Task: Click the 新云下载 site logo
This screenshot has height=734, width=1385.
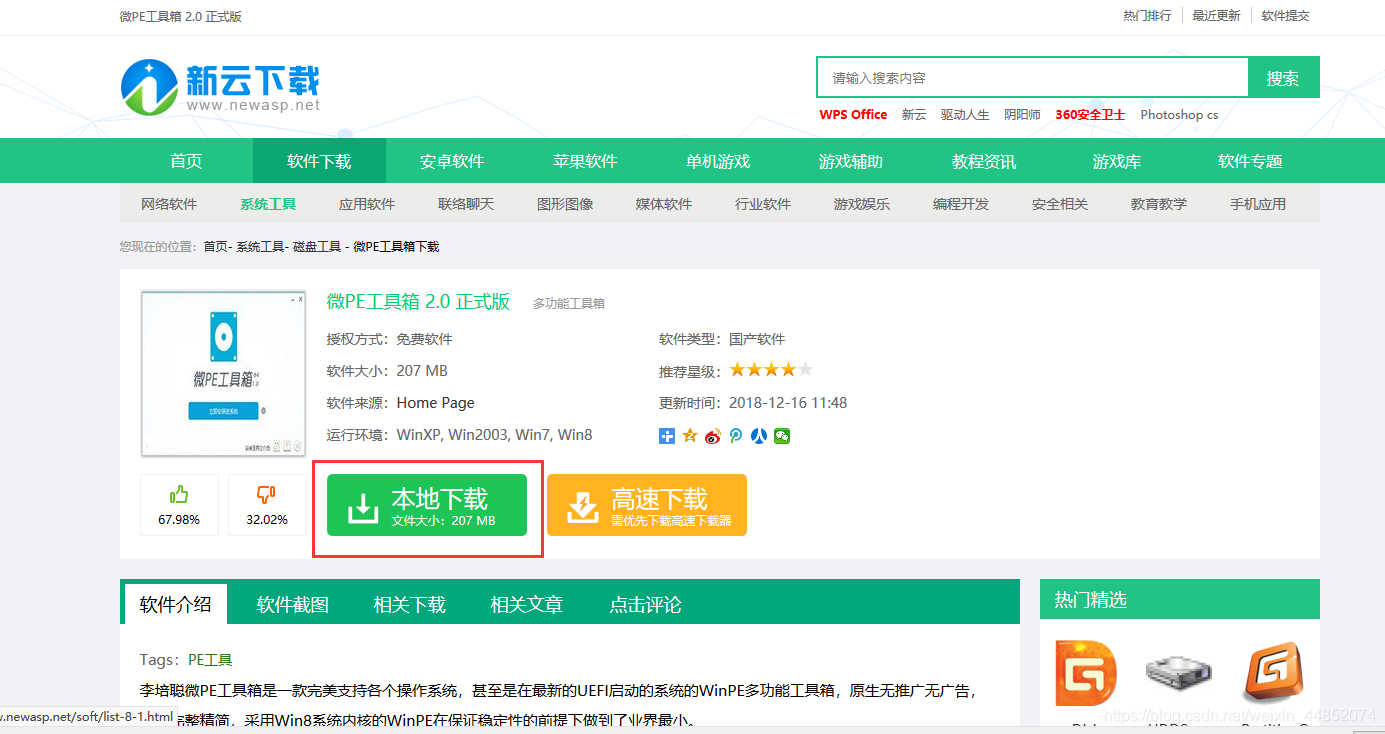Action: (220, 86)
